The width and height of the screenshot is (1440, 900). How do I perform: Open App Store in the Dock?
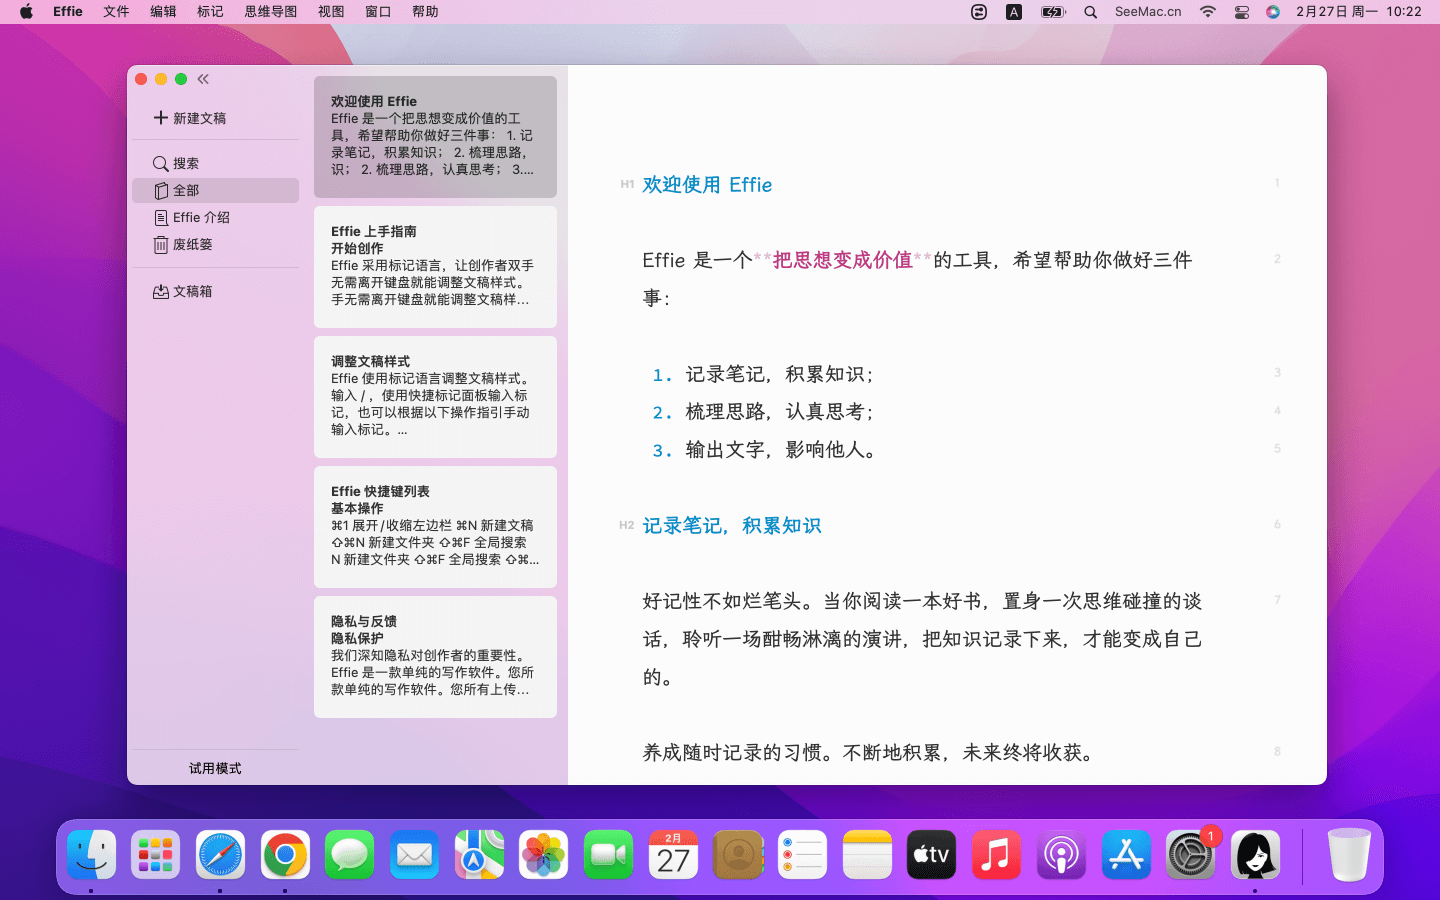click(1126, 855)
